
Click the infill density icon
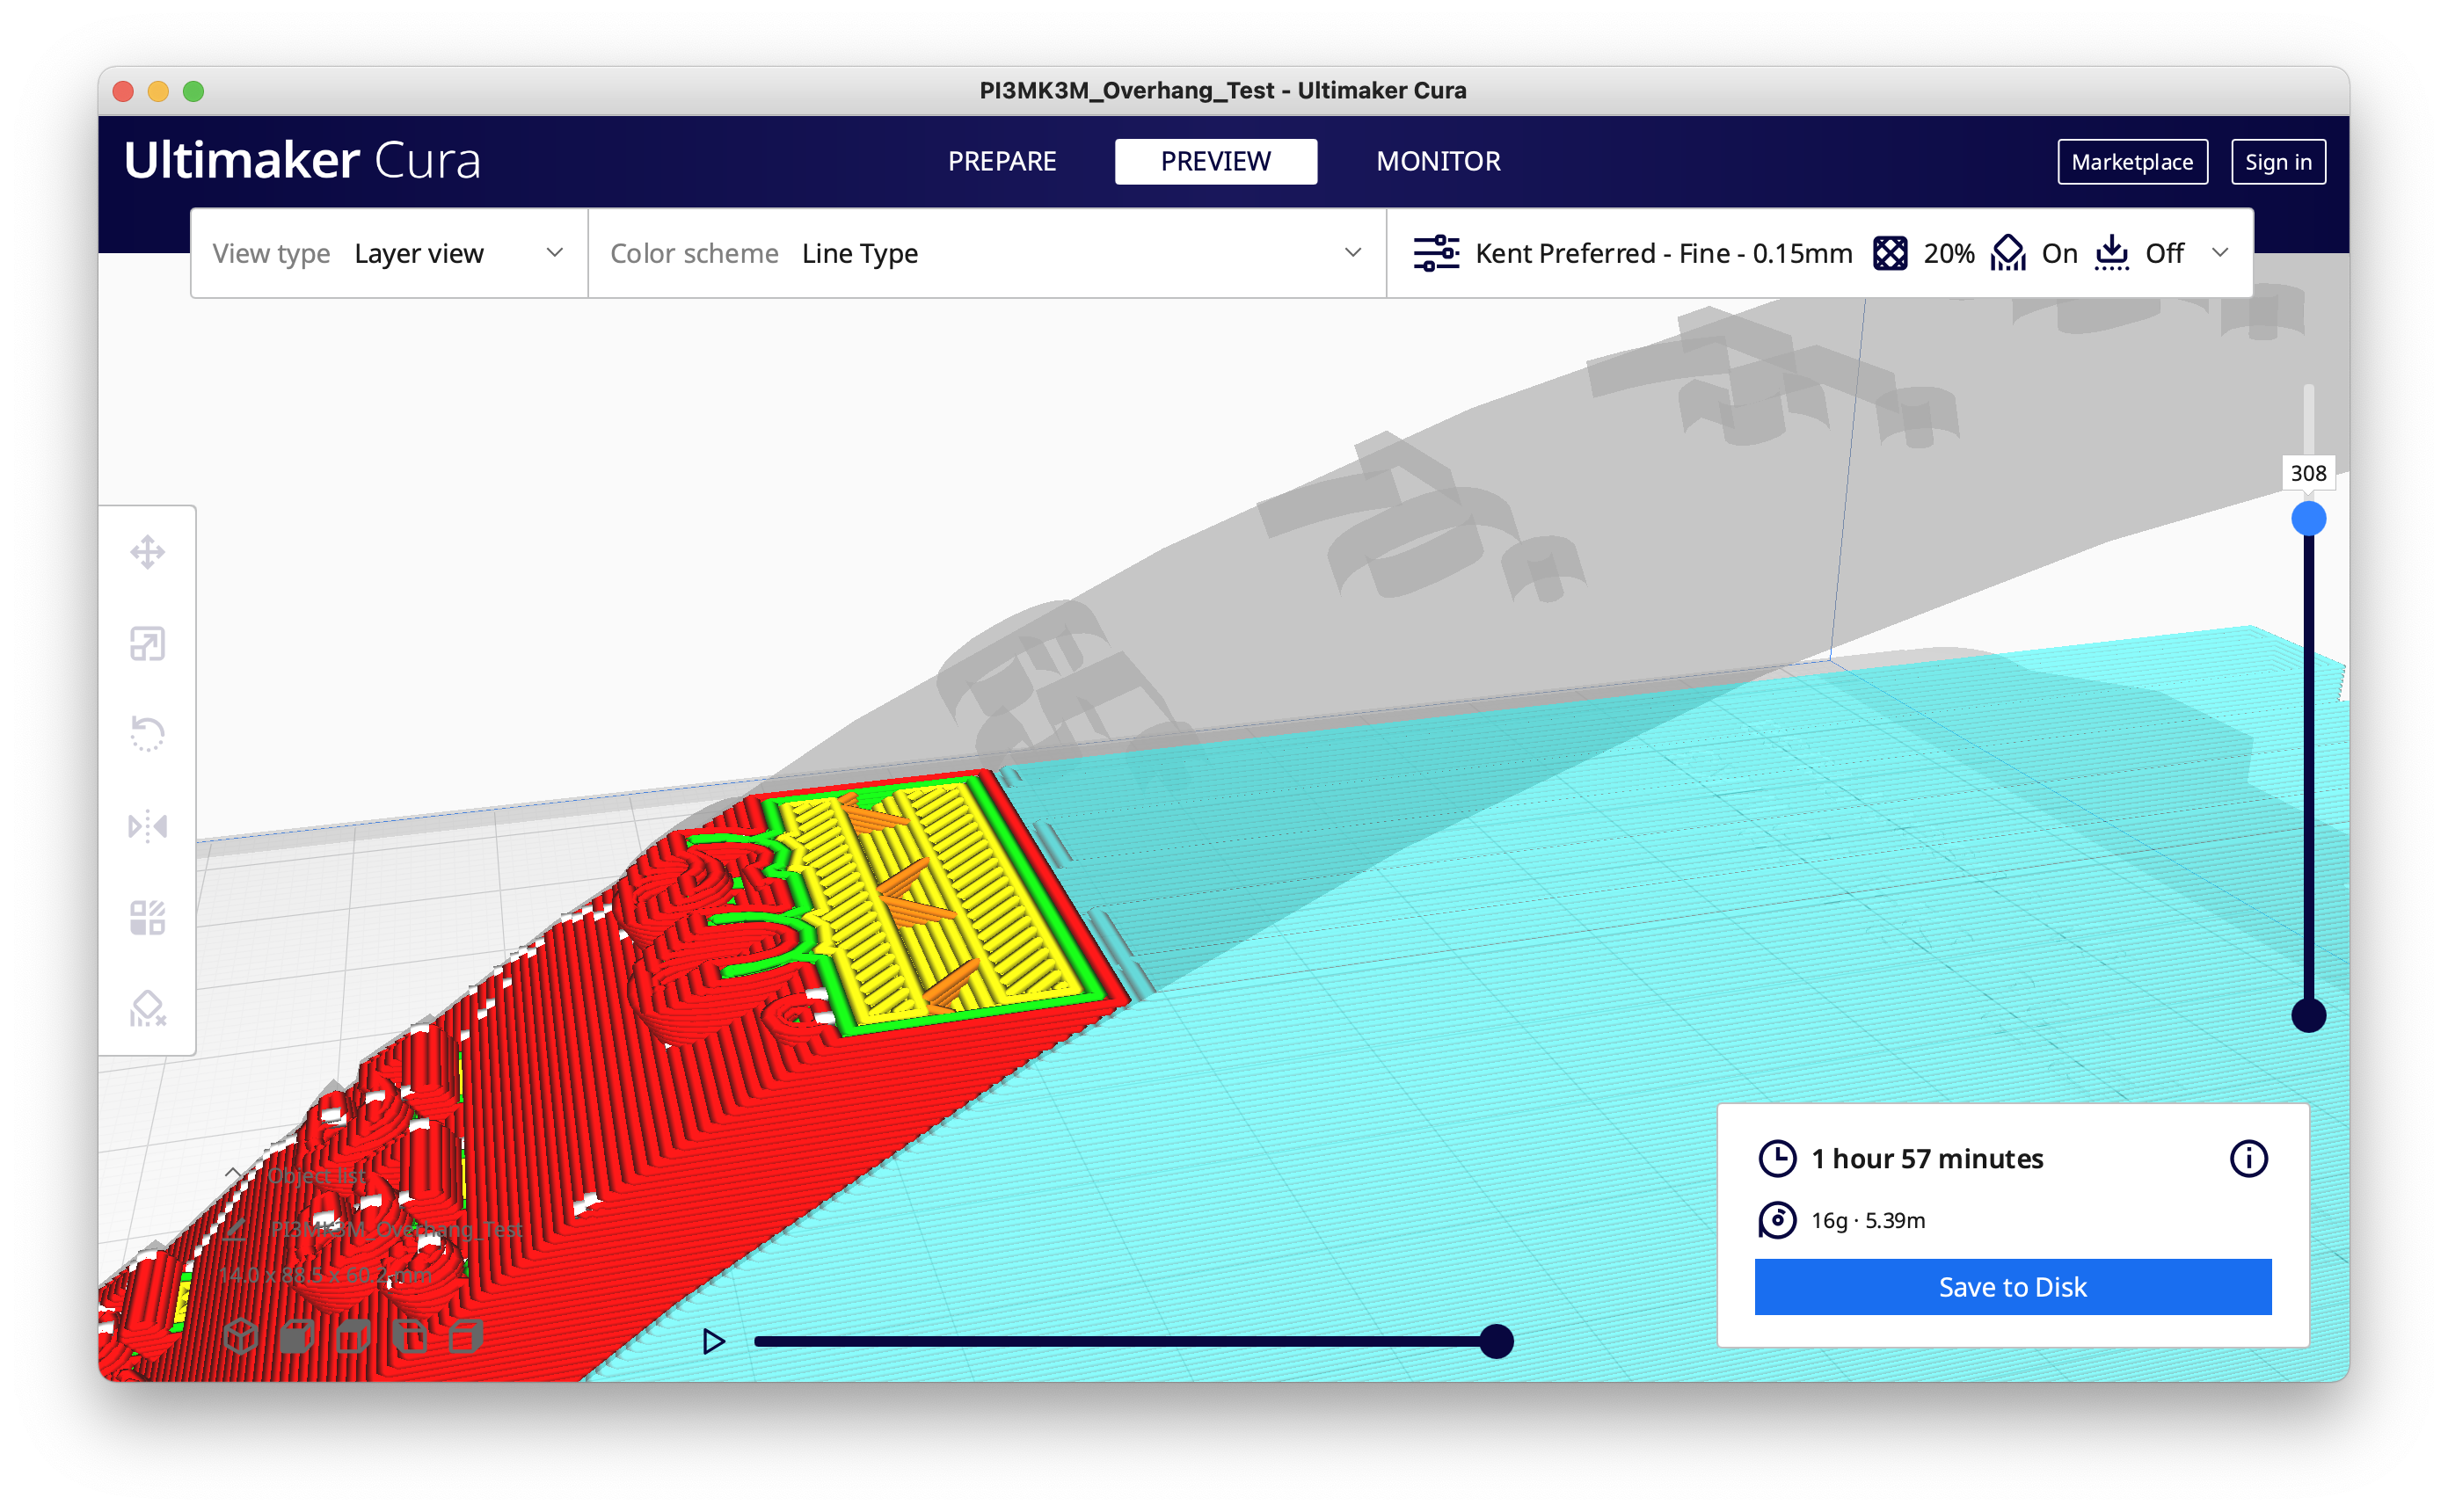1890,253
